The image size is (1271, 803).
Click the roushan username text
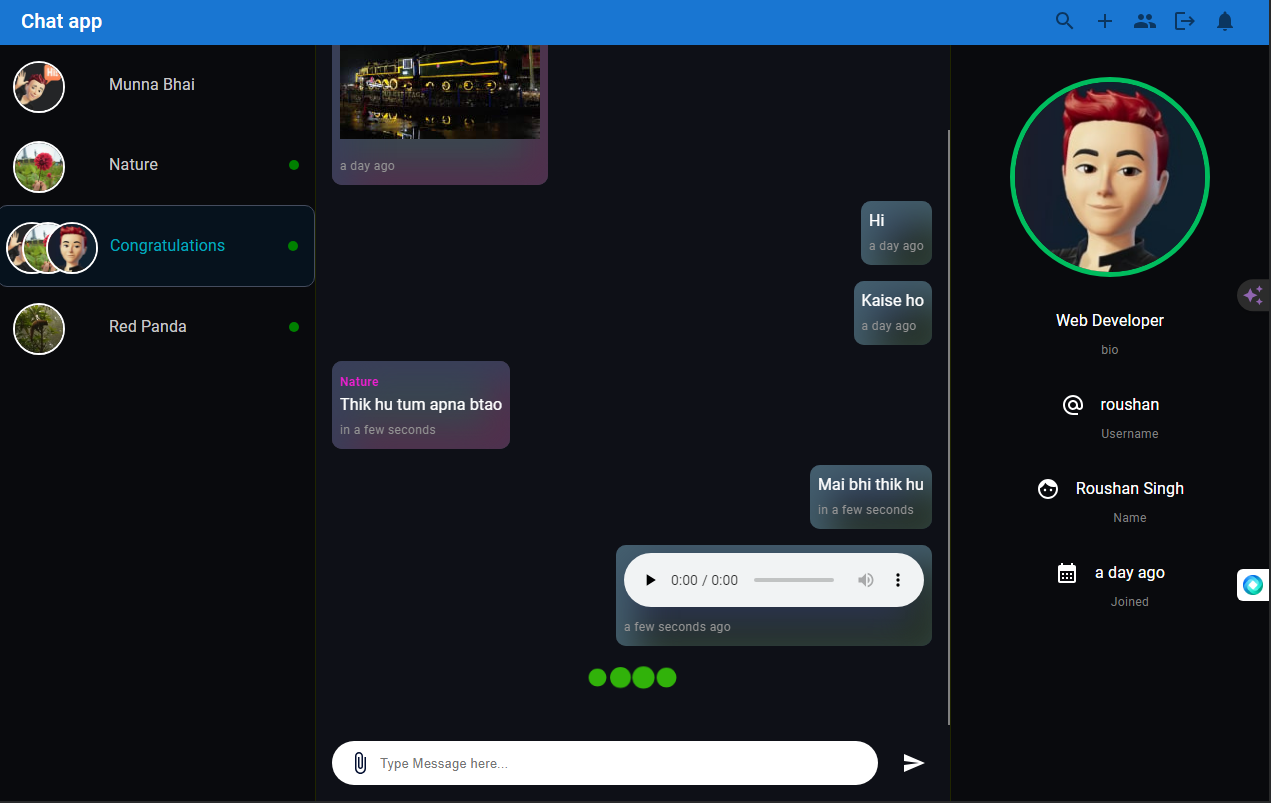(x=1130, y=405)
